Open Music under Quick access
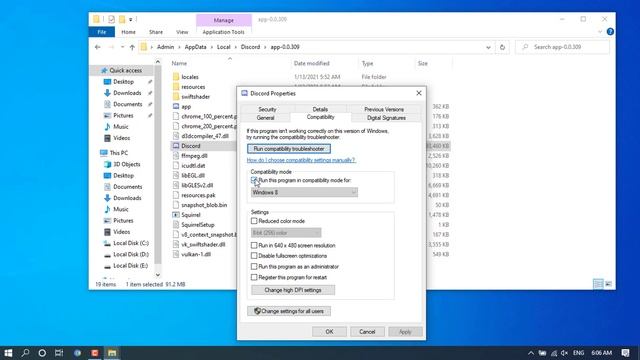This screenshot has width=640, height=360. (120, 127)
